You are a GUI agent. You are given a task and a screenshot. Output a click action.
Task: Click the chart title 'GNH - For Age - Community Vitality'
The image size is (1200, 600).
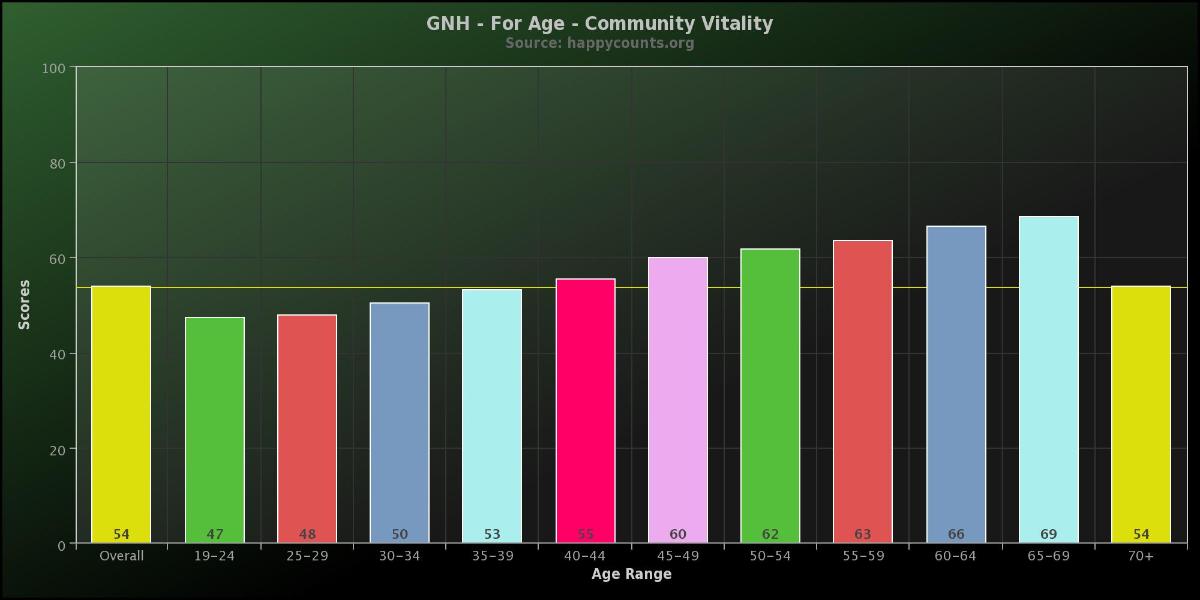coord(599,23)
